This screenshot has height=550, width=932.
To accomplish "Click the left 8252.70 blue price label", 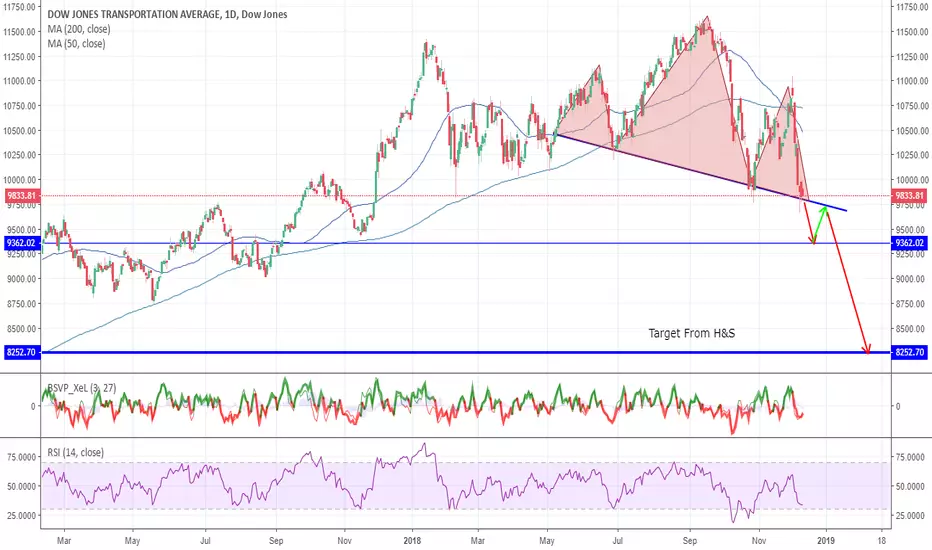I will 23,352.
